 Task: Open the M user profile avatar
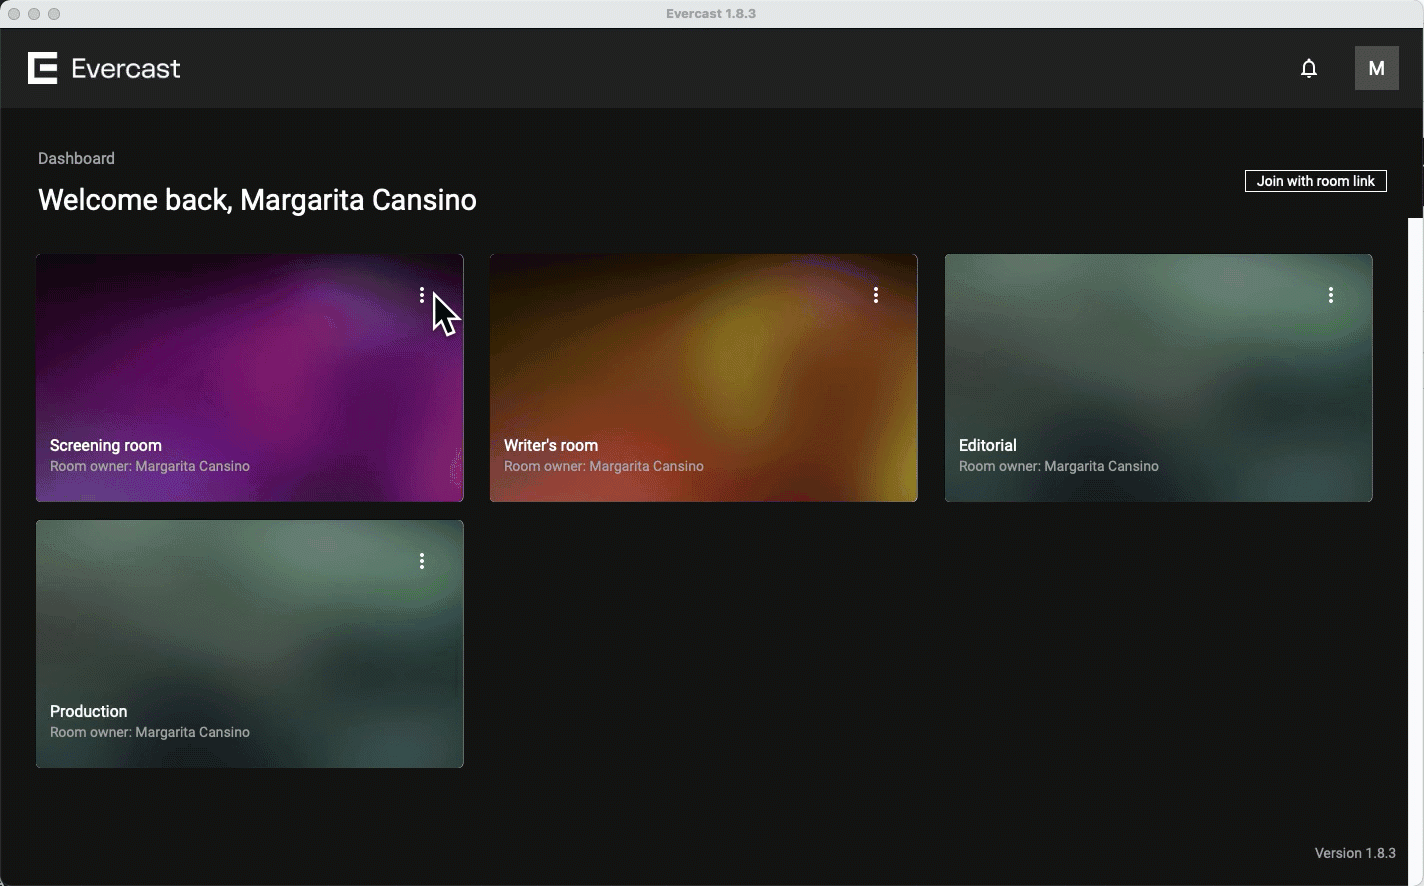[x=1377, y=68]
